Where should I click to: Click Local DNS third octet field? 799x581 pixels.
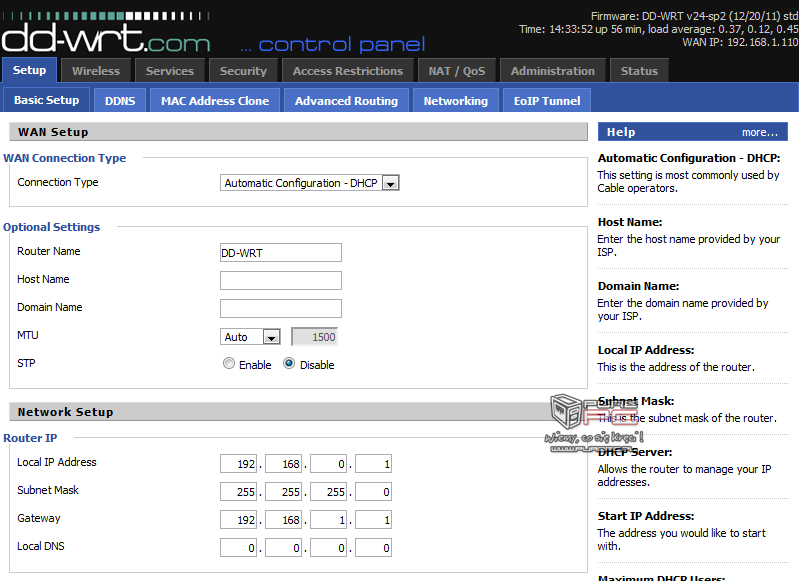click(x=329, y=548)
